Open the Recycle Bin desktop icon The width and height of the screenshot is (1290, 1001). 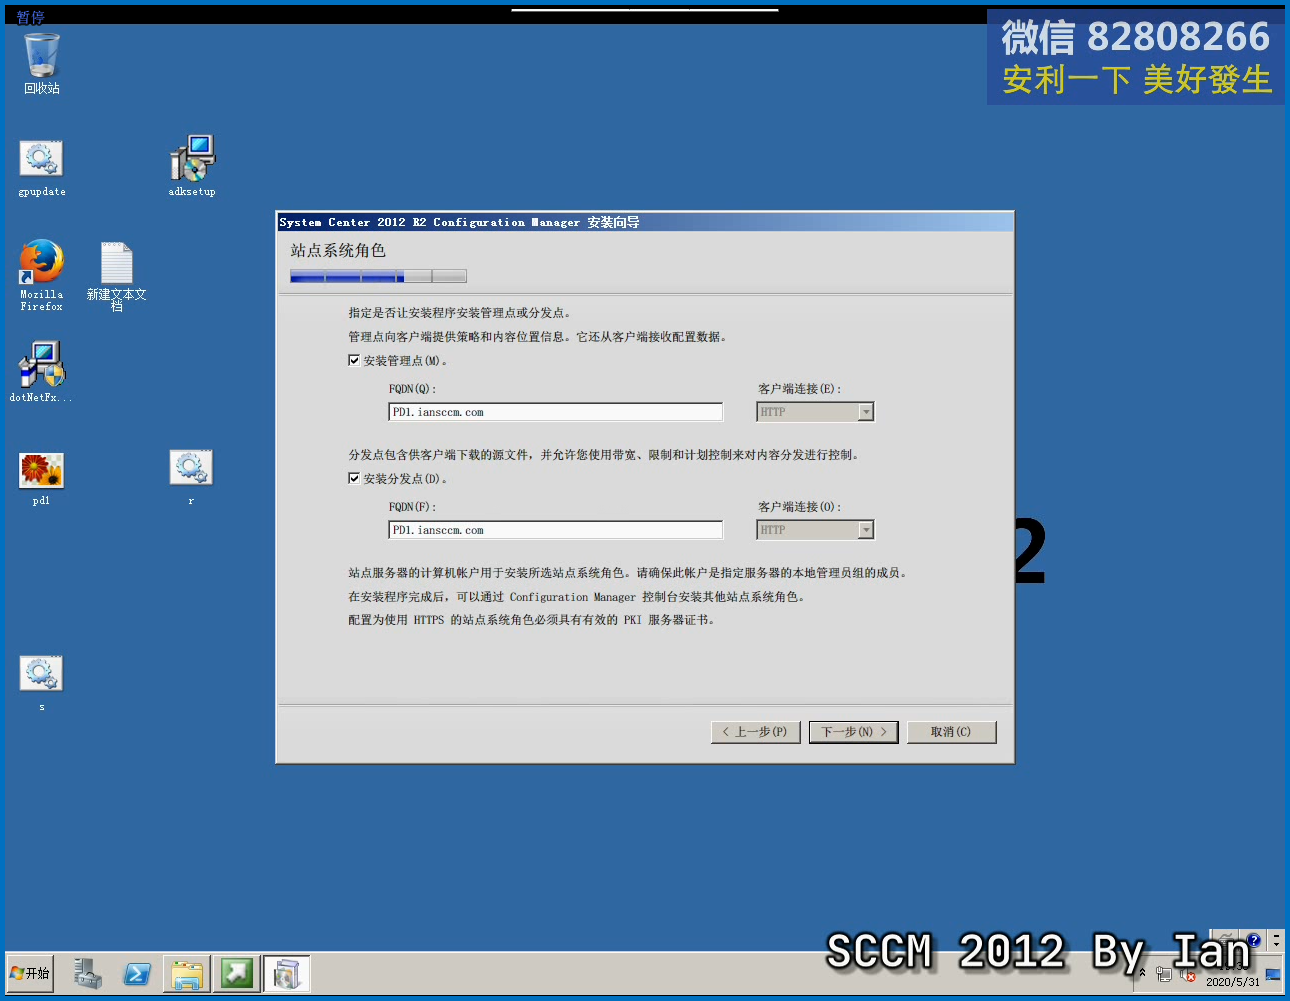tap(41, 62)
